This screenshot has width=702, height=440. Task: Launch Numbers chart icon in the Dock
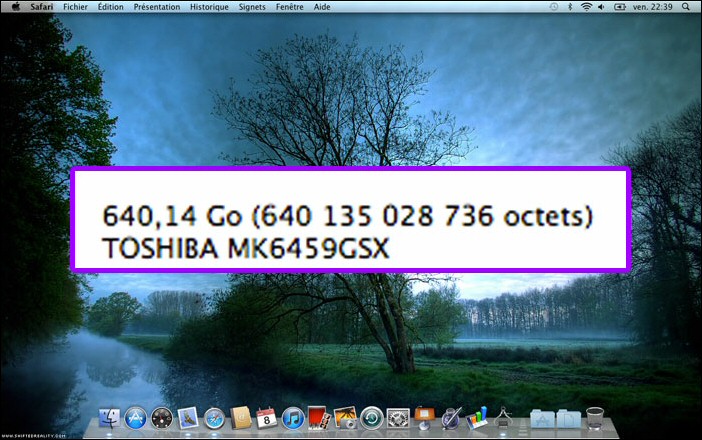click(x=477, y=419)
